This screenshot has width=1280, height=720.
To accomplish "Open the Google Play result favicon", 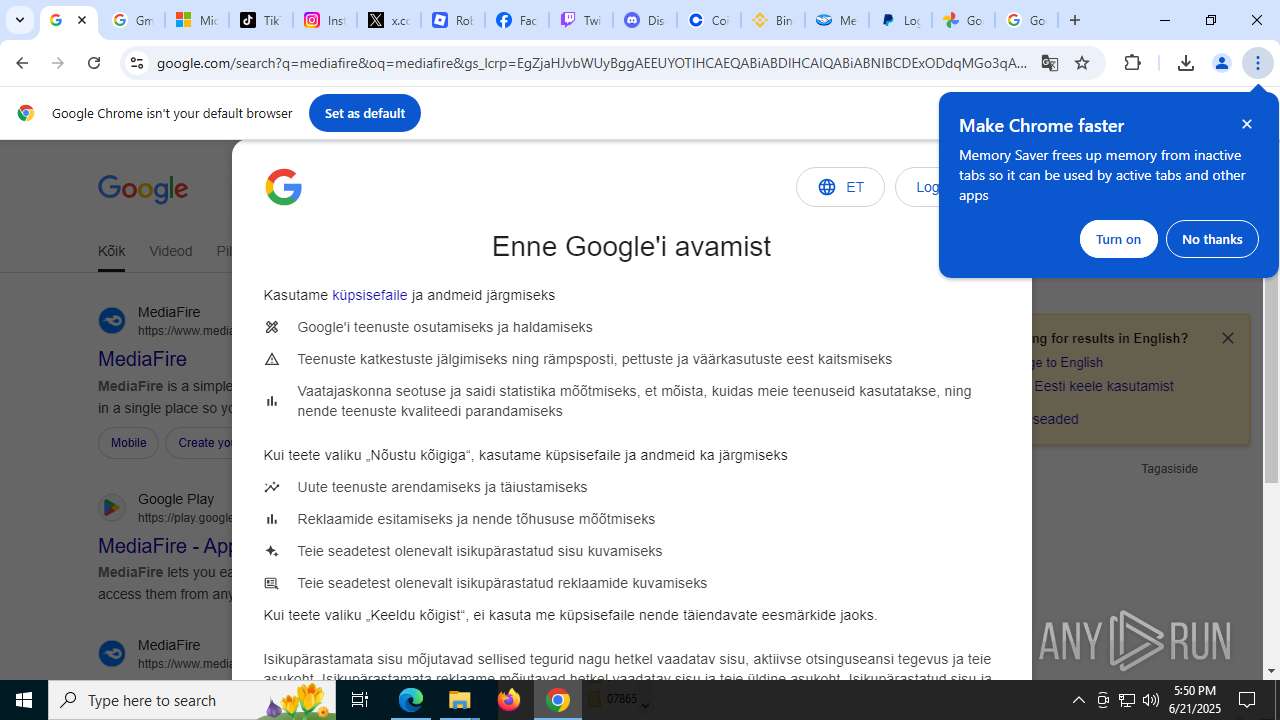I will click(x=112, y=507).
